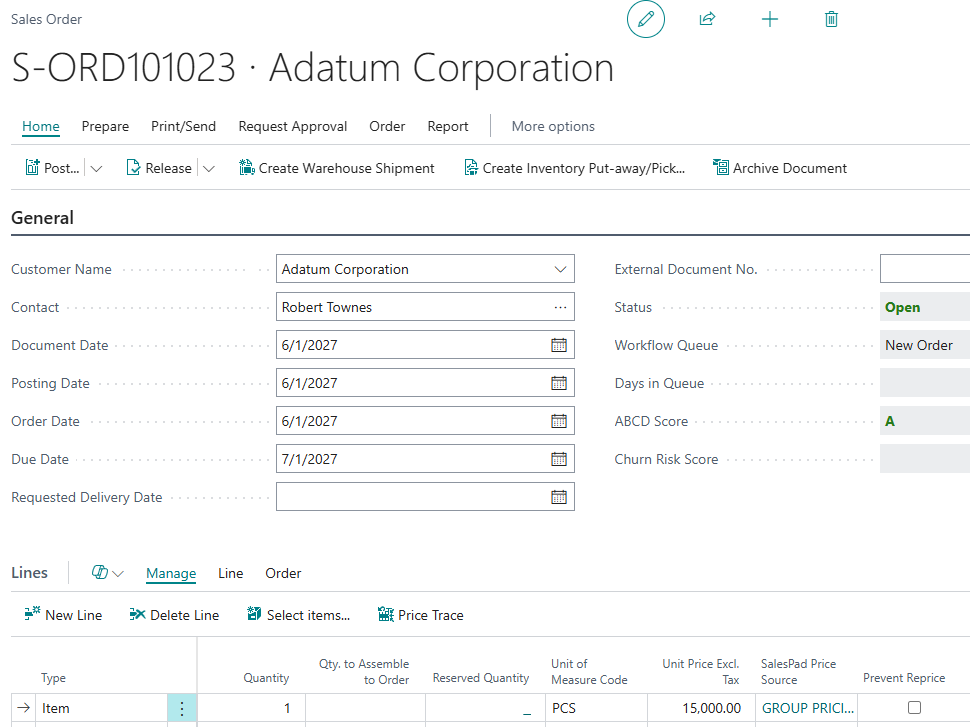Image resolution: width=970 pixels, height=727 pixels.
Task: Click the share icon
Action: pyautogui.click(x=707, y=19)
